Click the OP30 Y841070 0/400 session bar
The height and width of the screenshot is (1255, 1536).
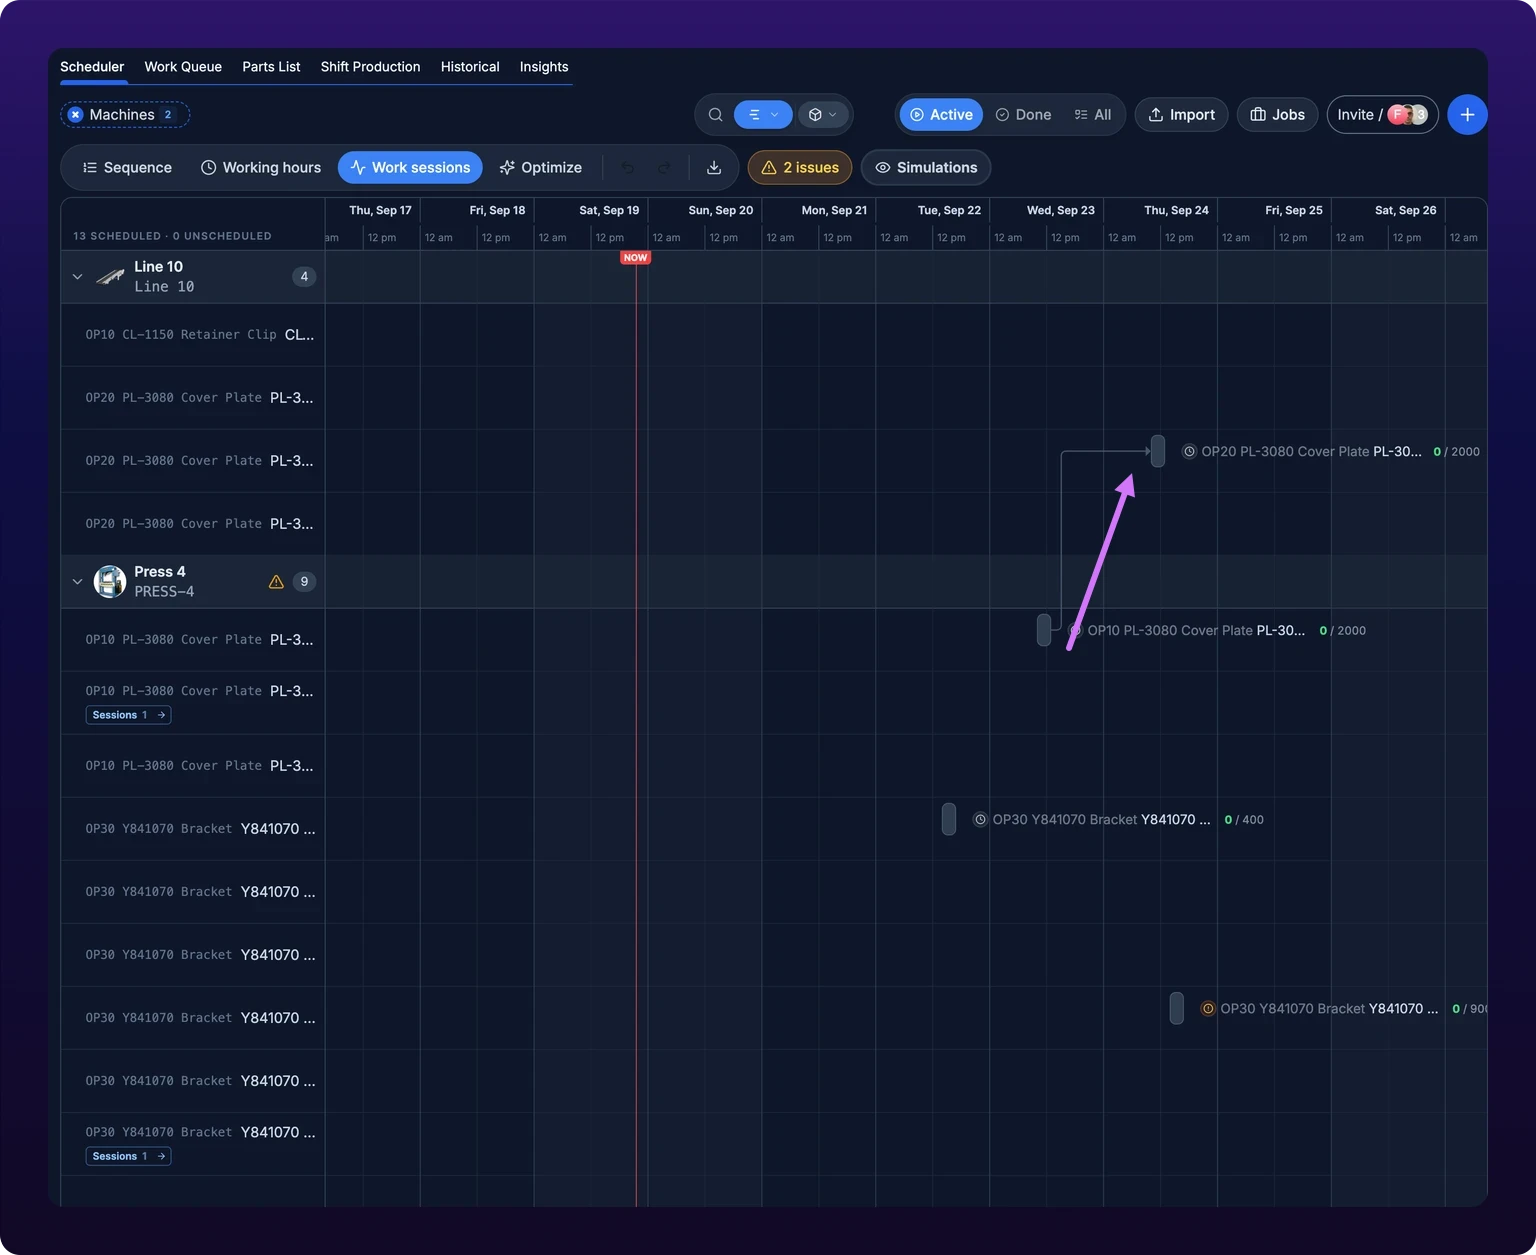pos(949,819)
